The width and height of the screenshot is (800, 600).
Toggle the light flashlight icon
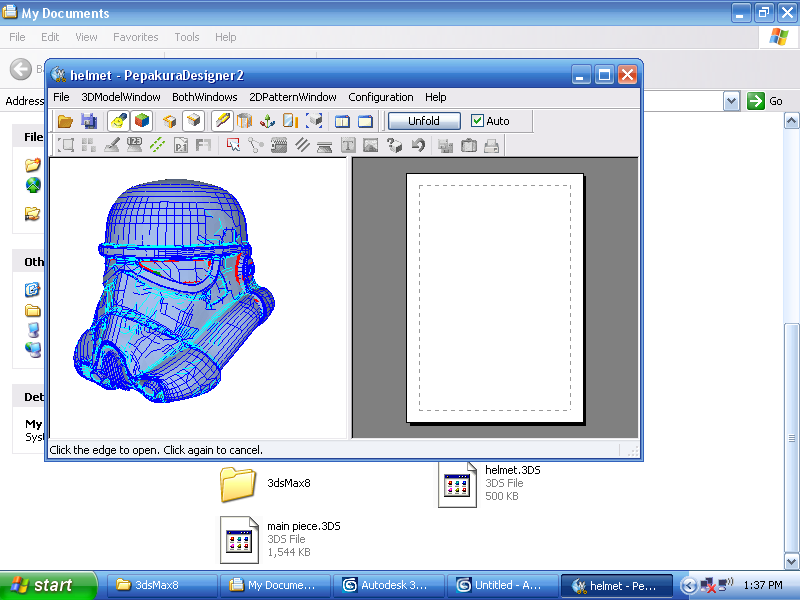tap(118, 121)
